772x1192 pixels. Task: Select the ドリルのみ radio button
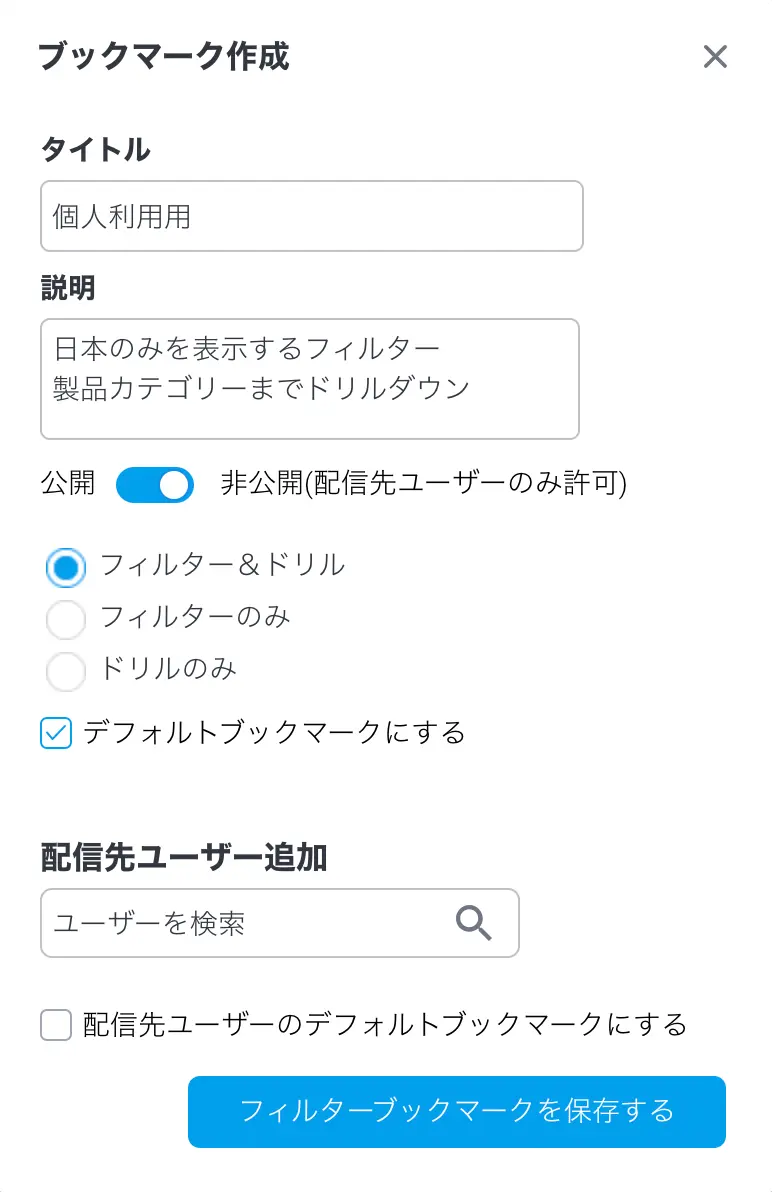pos(66,671)
